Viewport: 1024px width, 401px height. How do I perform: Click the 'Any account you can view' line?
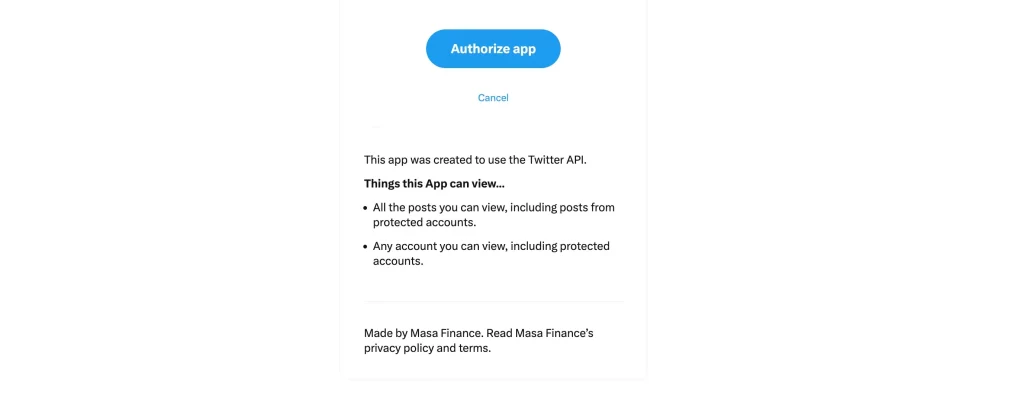click(x=491, y=246)
